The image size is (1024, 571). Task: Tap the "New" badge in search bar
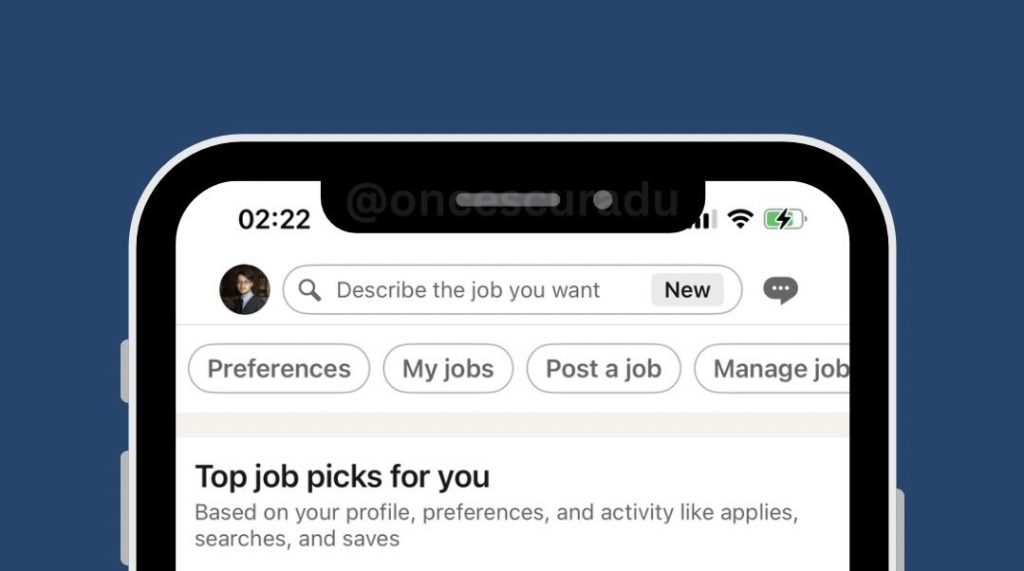click(x=687, y=290)
